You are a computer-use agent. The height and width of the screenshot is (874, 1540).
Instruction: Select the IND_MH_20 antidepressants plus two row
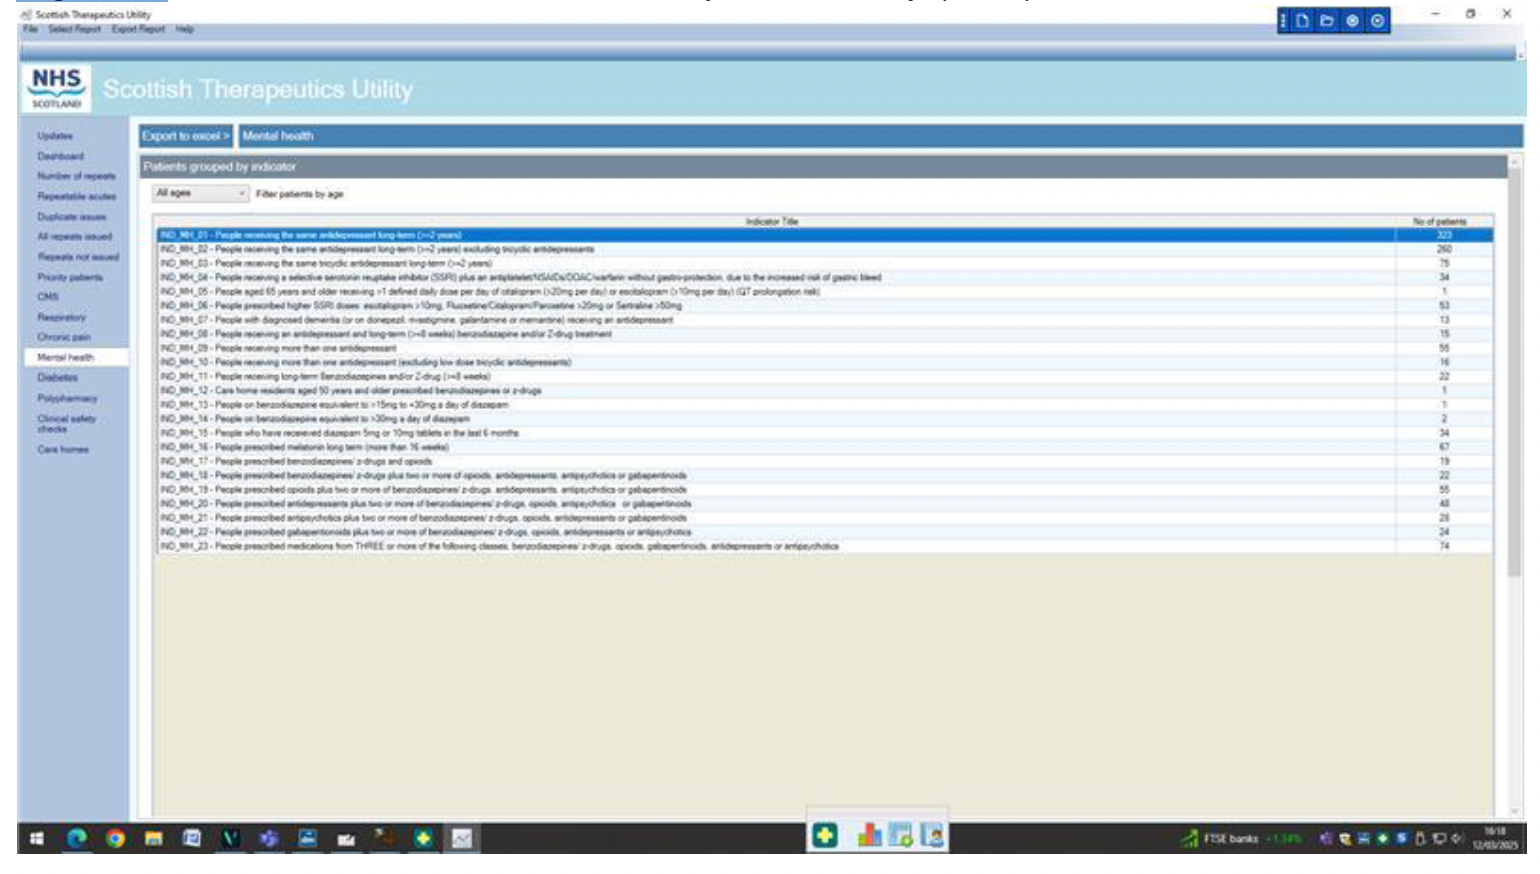(824, 503)
